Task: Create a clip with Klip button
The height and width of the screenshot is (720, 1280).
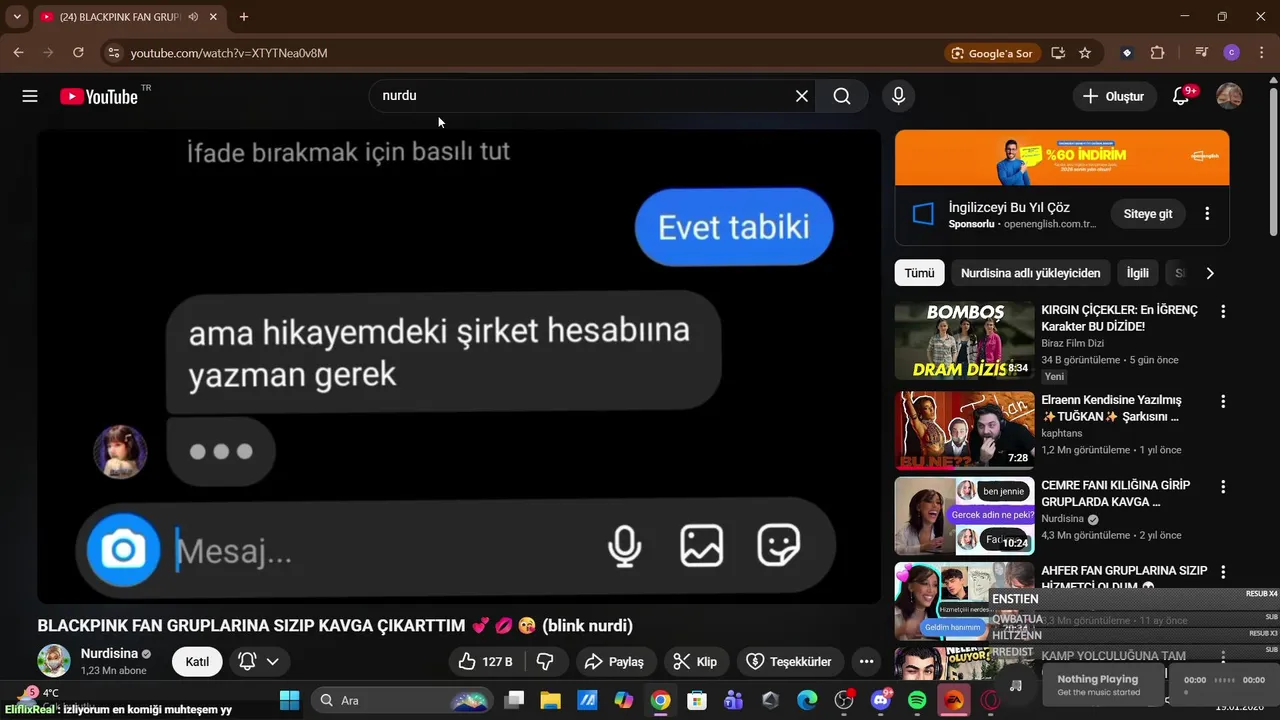Action: (x=695, y=661)
